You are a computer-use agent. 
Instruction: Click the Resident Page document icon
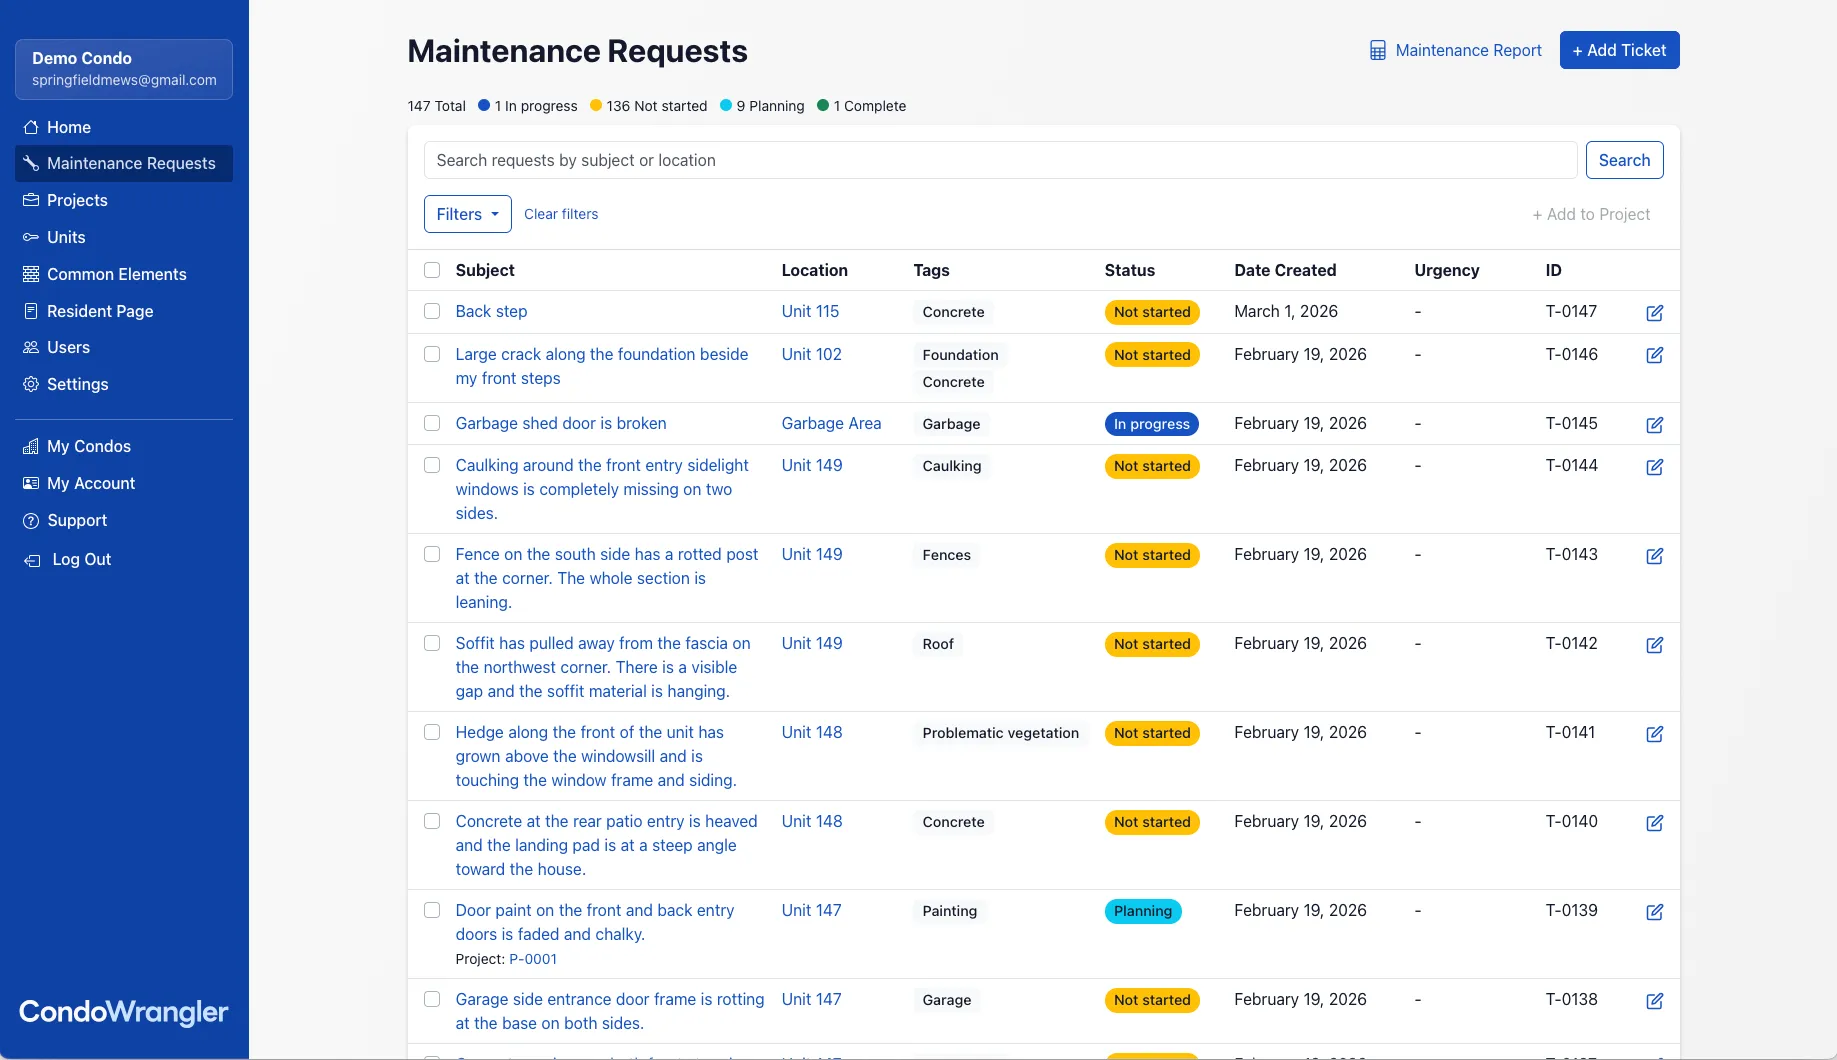[x=31, y=311]
